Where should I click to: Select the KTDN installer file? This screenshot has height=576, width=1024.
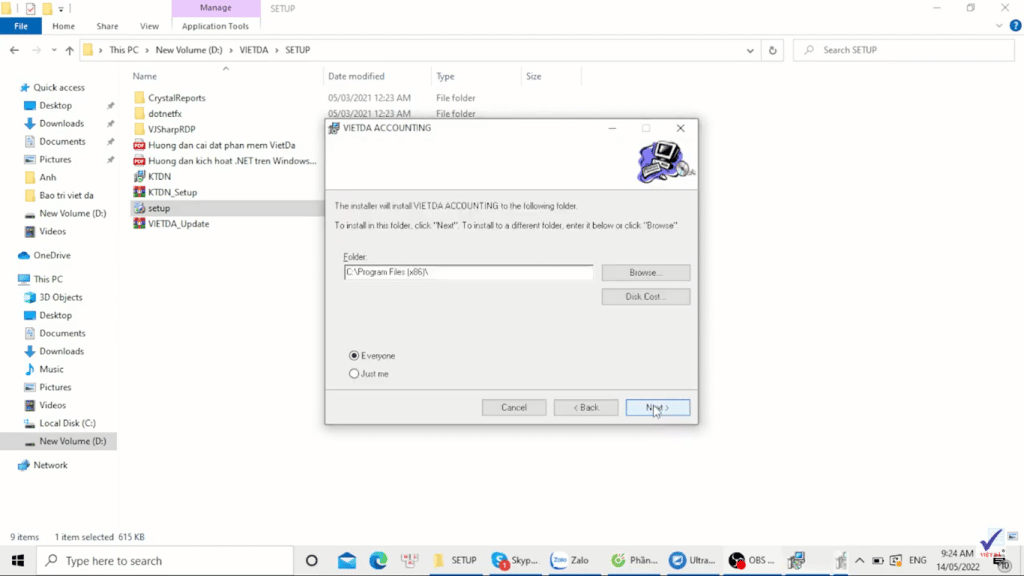click(x=159, y=176)
